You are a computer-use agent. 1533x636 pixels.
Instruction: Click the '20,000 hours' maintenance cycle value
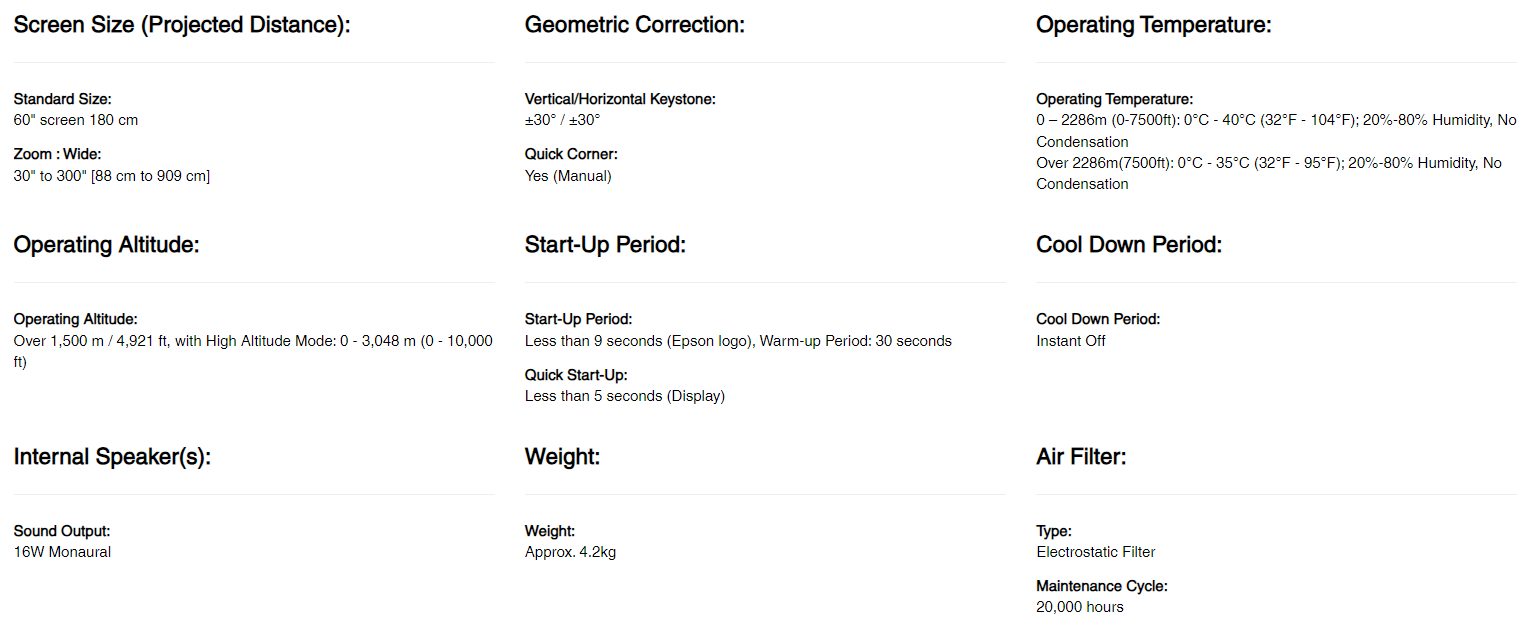tap(1080, 607)
